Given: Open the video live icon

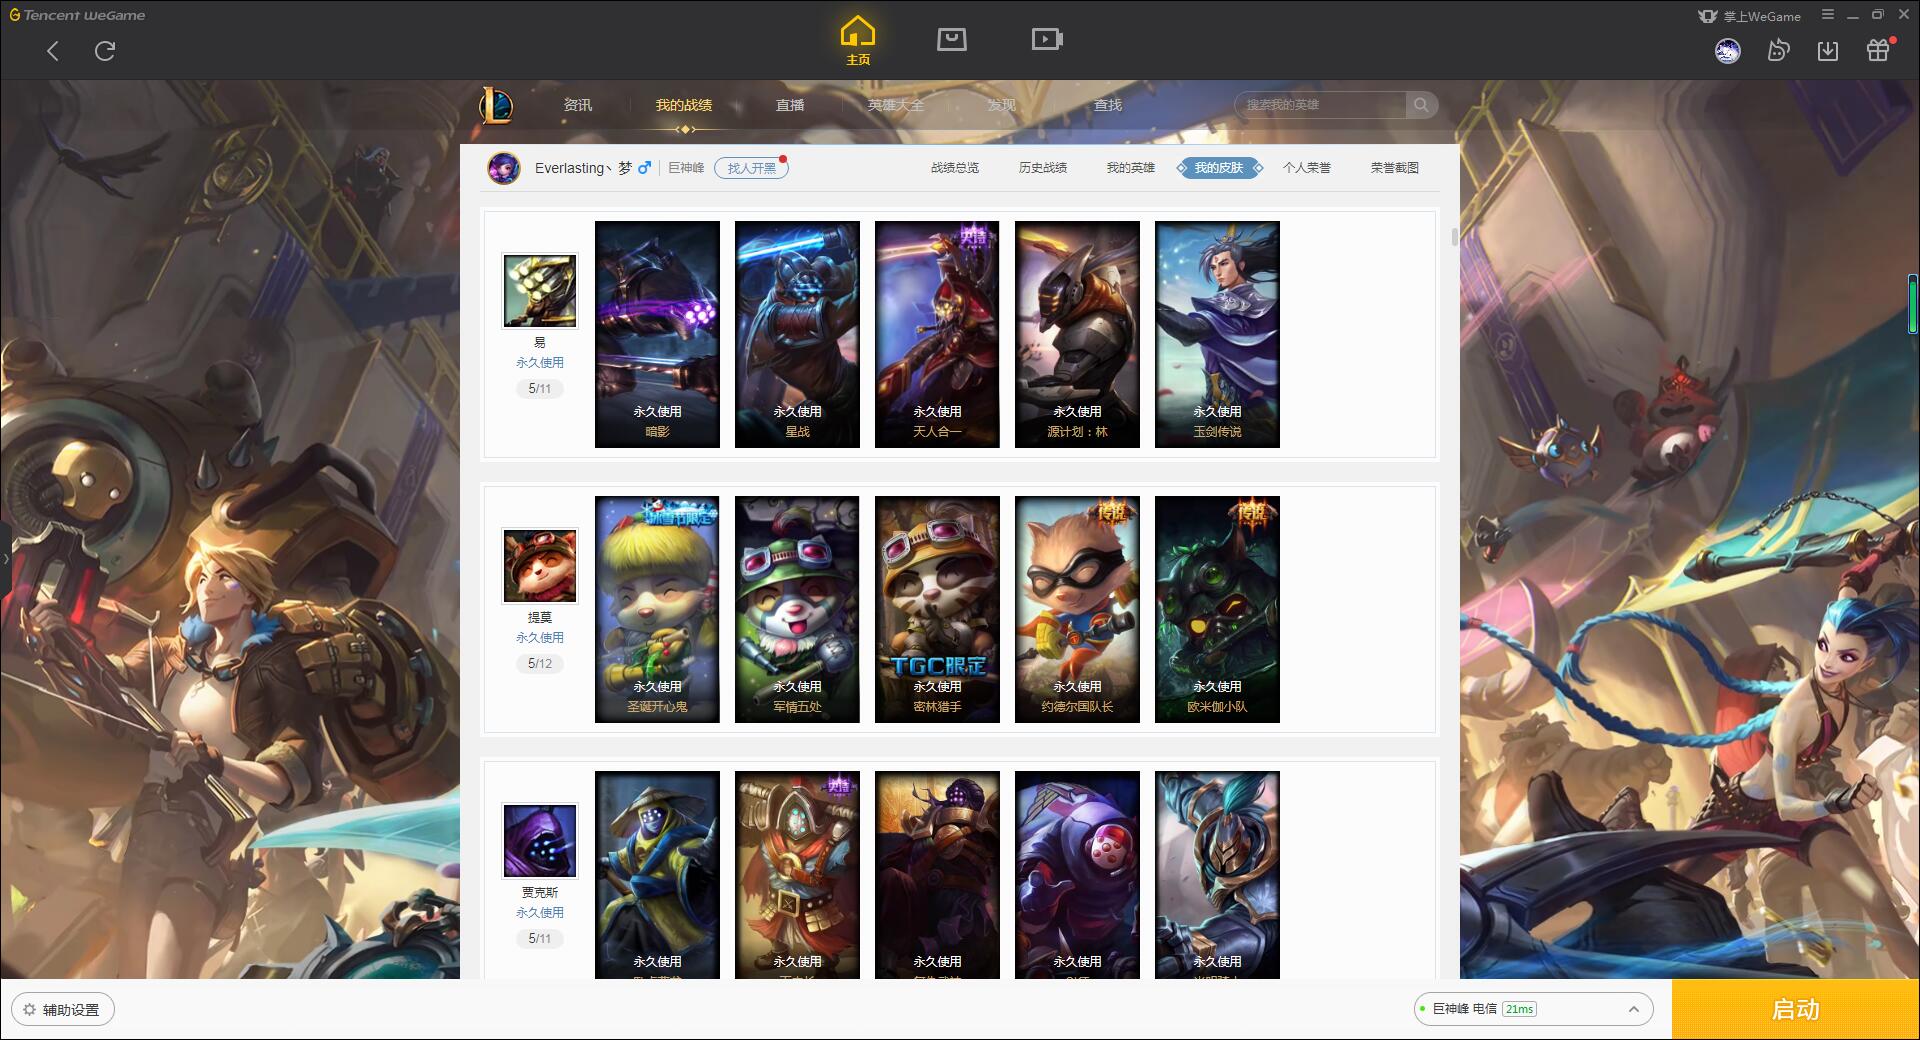Looking at the screenshot, I should [x=1046, y=40].
